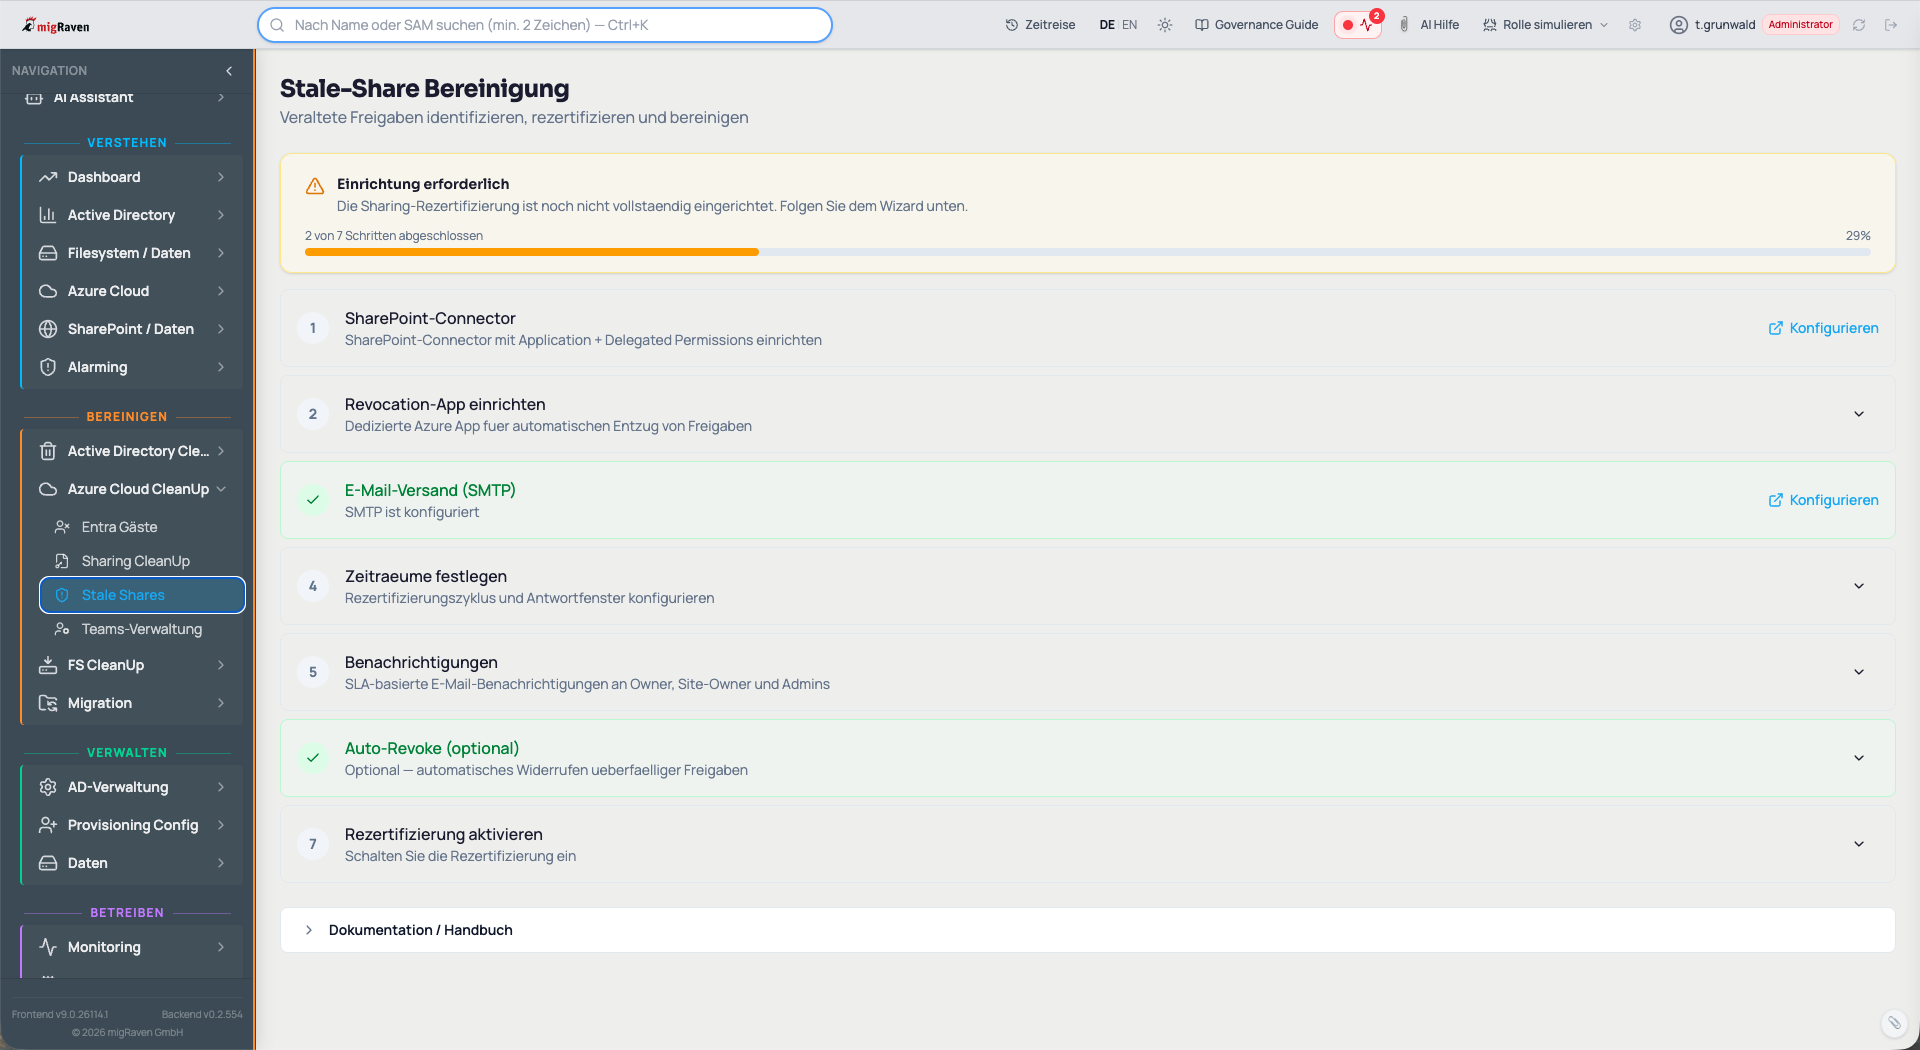Switch language to DE

point(1106,25)
